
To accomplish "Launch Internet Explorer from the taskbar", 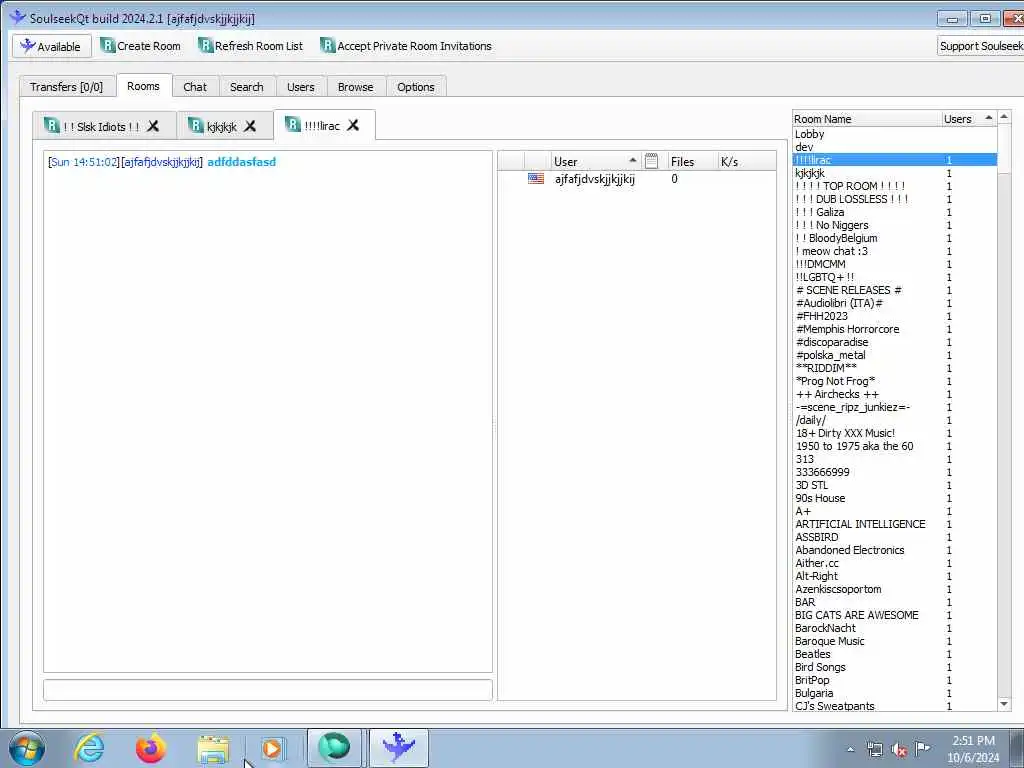I will [89, 748].
